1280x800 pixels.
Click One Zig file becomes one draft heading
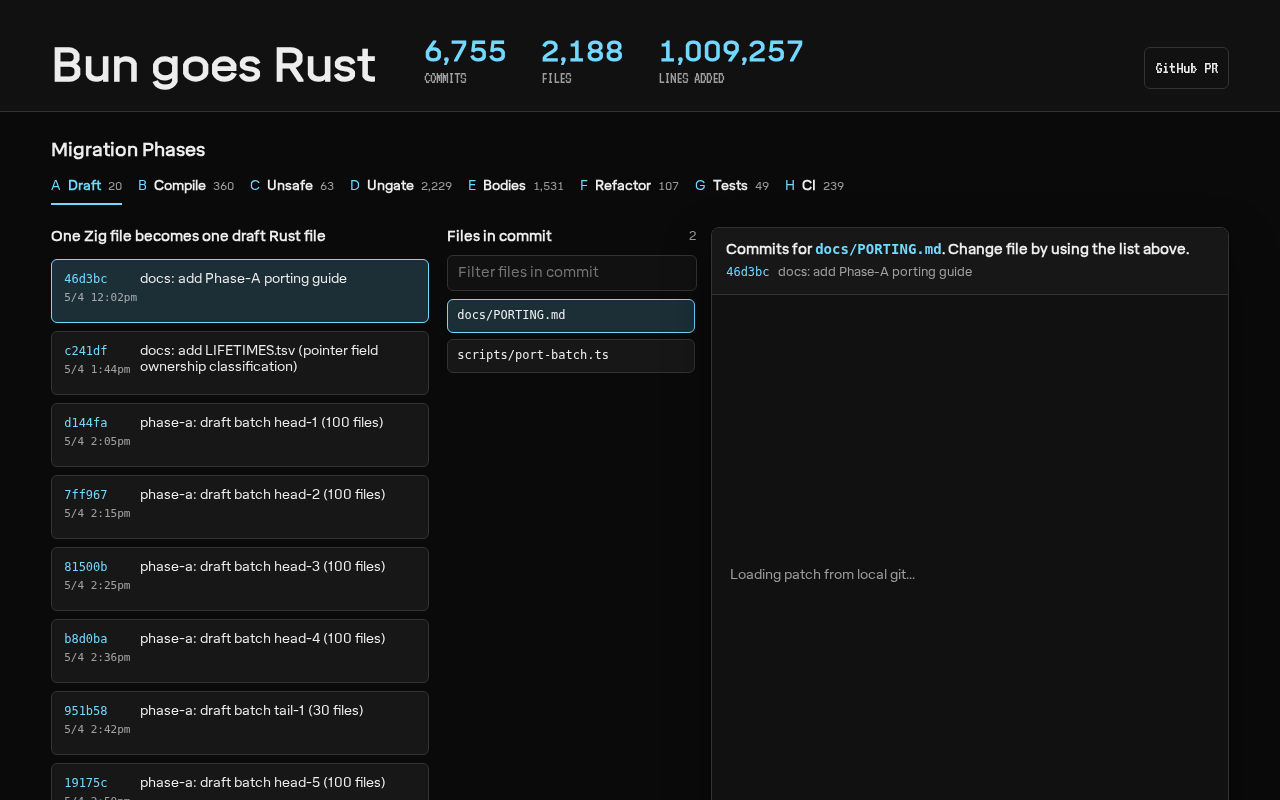[188, 236]
